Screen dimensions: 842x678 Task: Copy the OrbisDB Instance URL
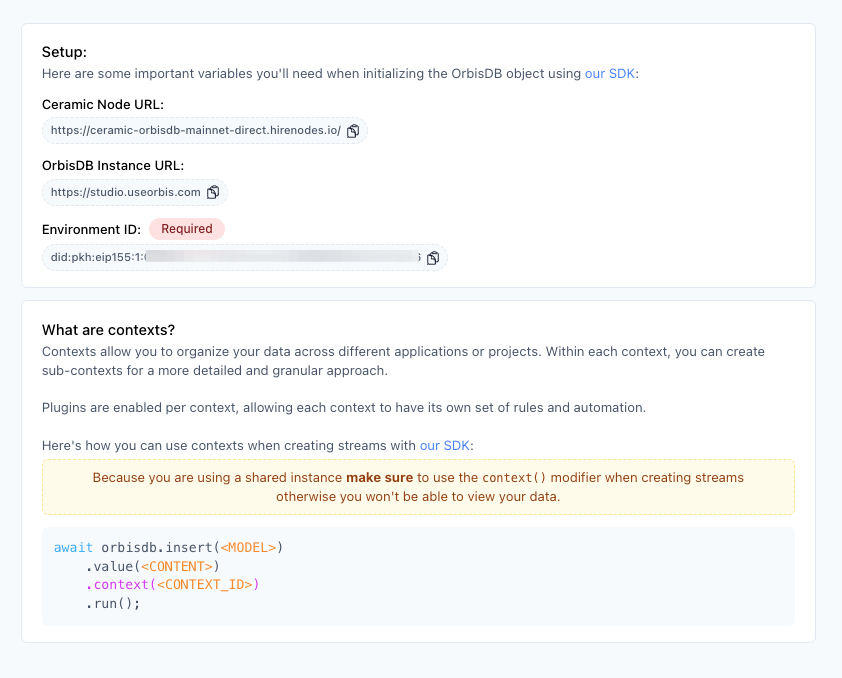pyautogui.click(x=213, y=192)
